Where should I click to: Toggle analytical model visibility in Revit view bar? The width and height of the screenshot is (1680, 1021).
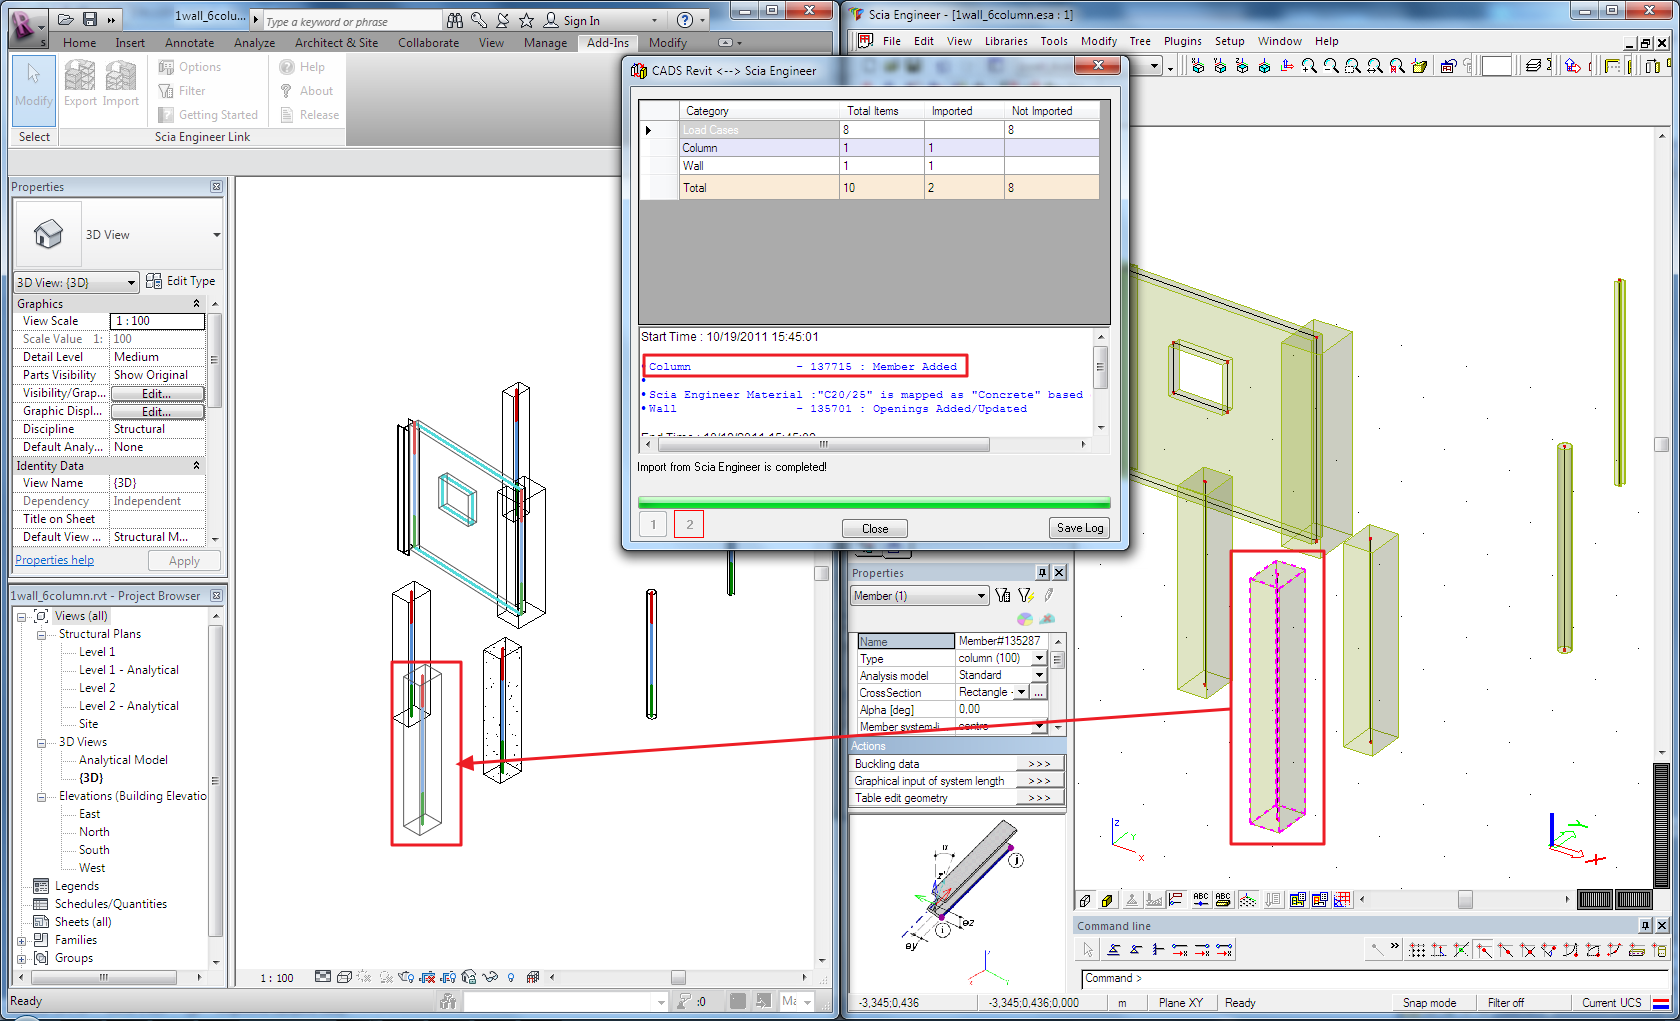pyautogui.click(x=533, y=977)
